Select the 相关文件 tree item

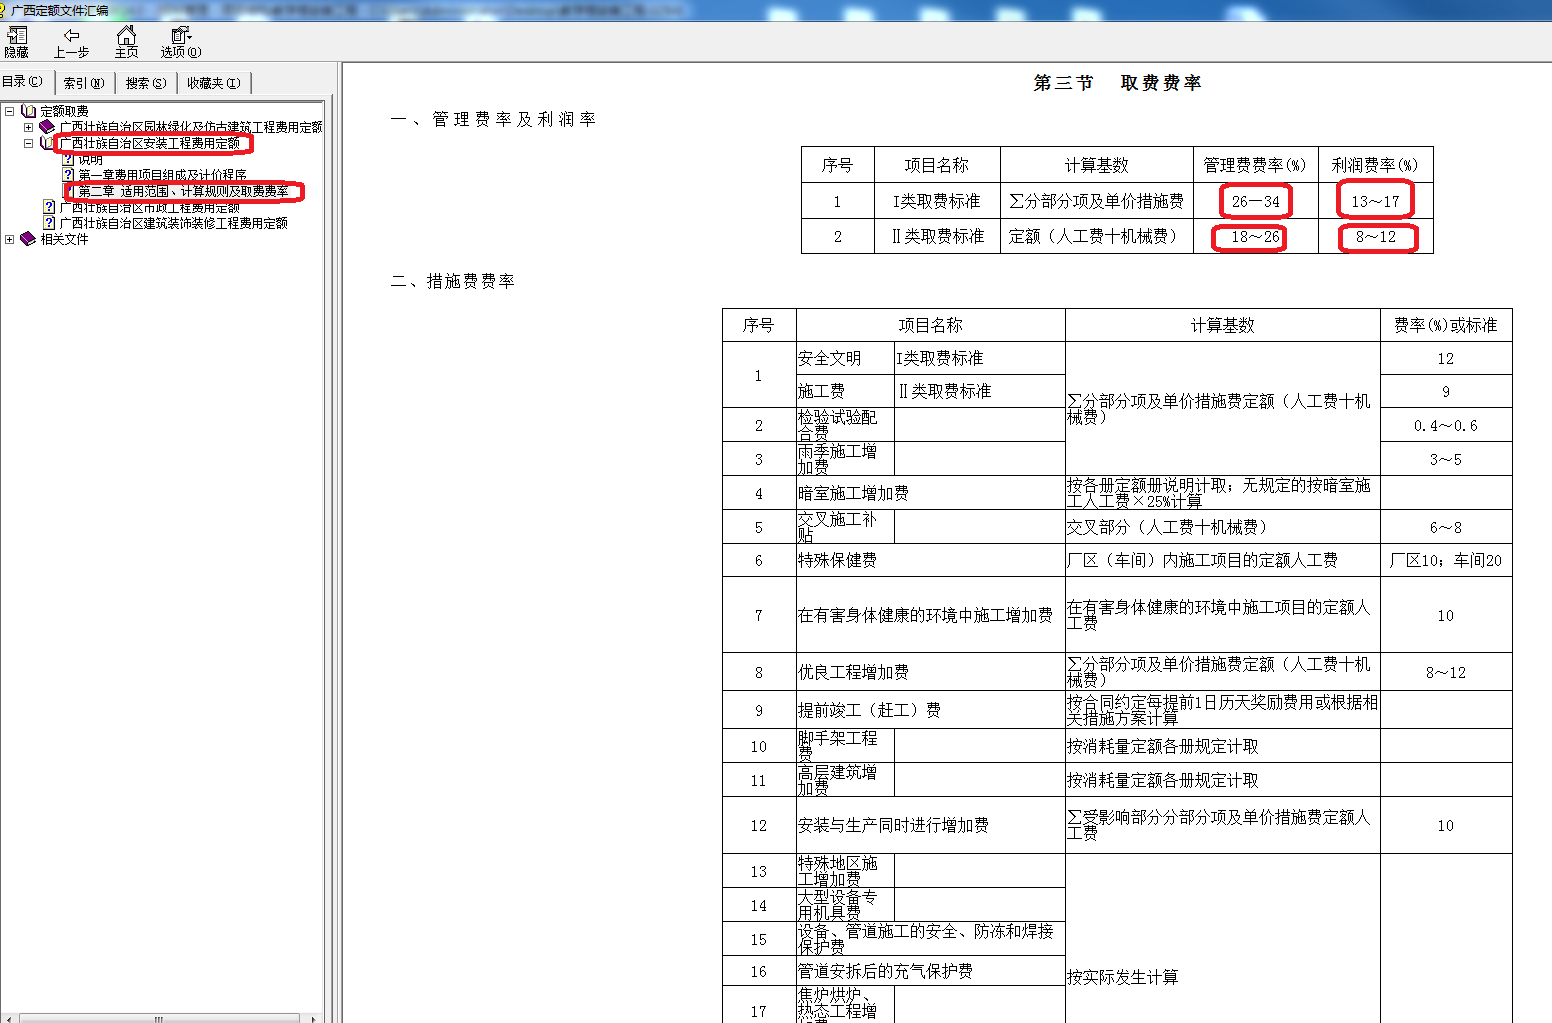(x=64, y=239)
